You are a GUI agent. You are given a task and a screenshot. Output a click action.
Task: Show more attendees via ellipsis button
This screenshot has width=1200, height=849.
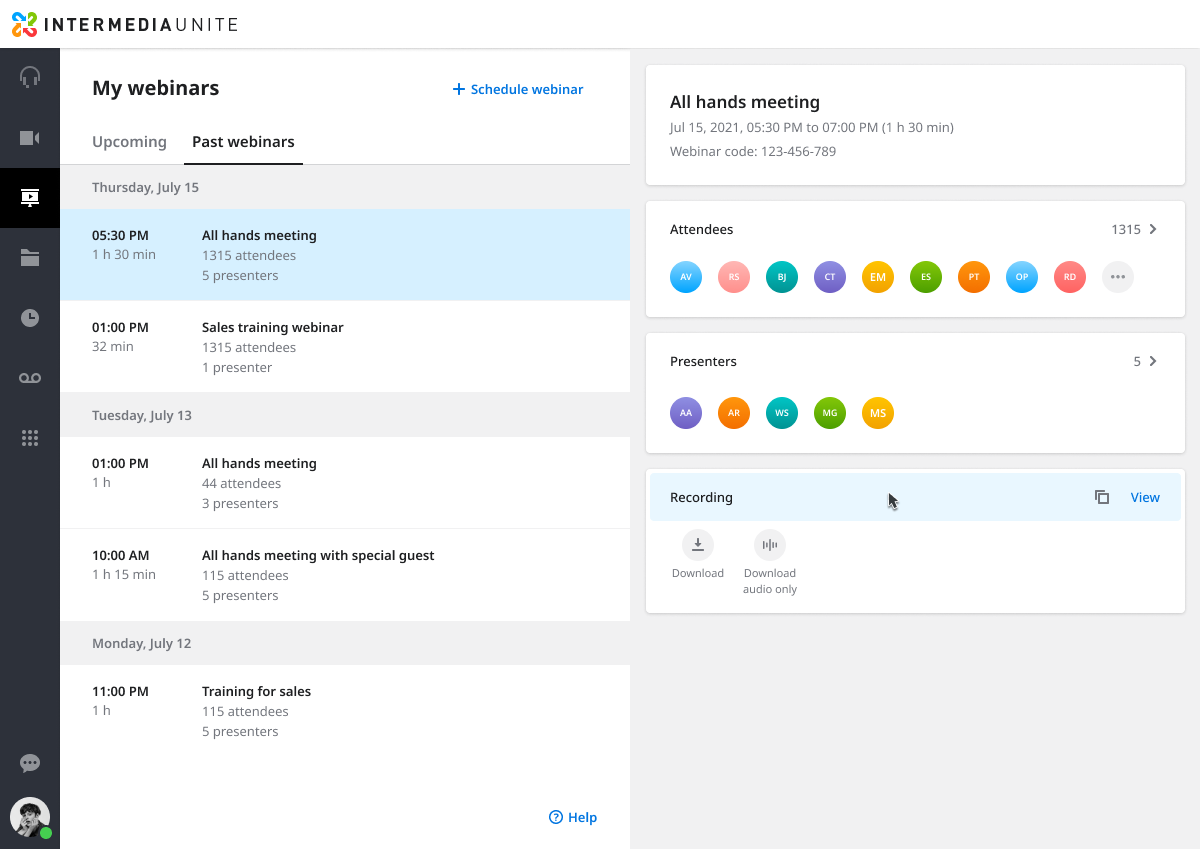[x=1117, y=277]
